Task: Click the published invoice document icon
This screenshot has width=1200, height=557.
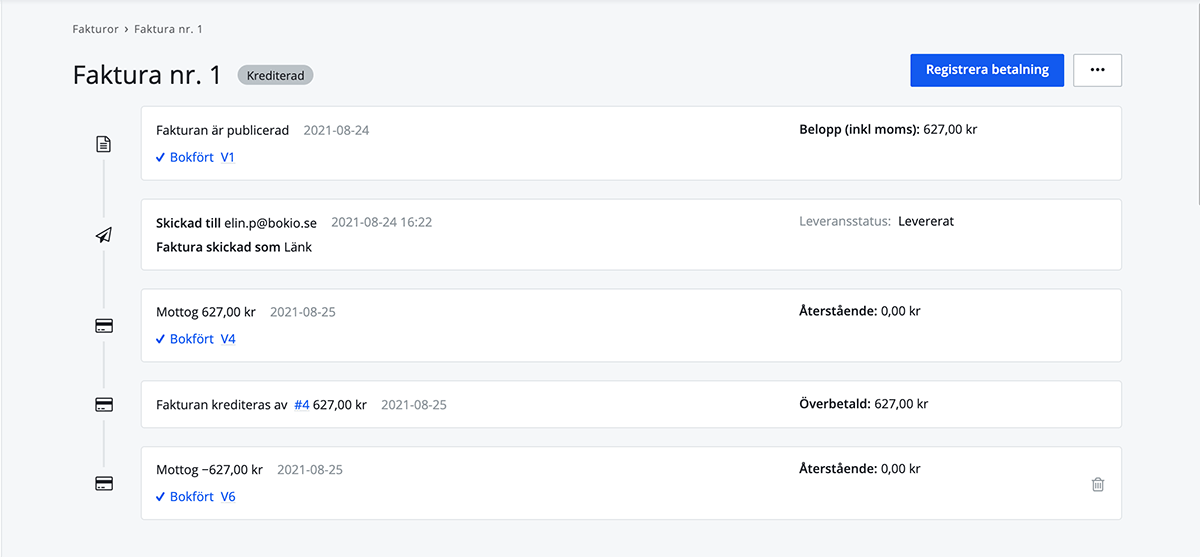Action: (103, 144)
